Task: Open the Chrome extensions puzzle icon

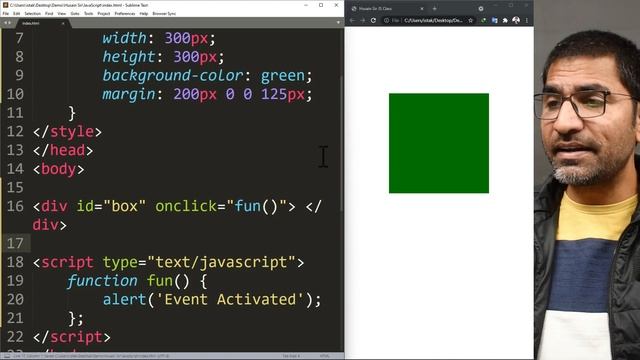Action: (x=505, y=20)
